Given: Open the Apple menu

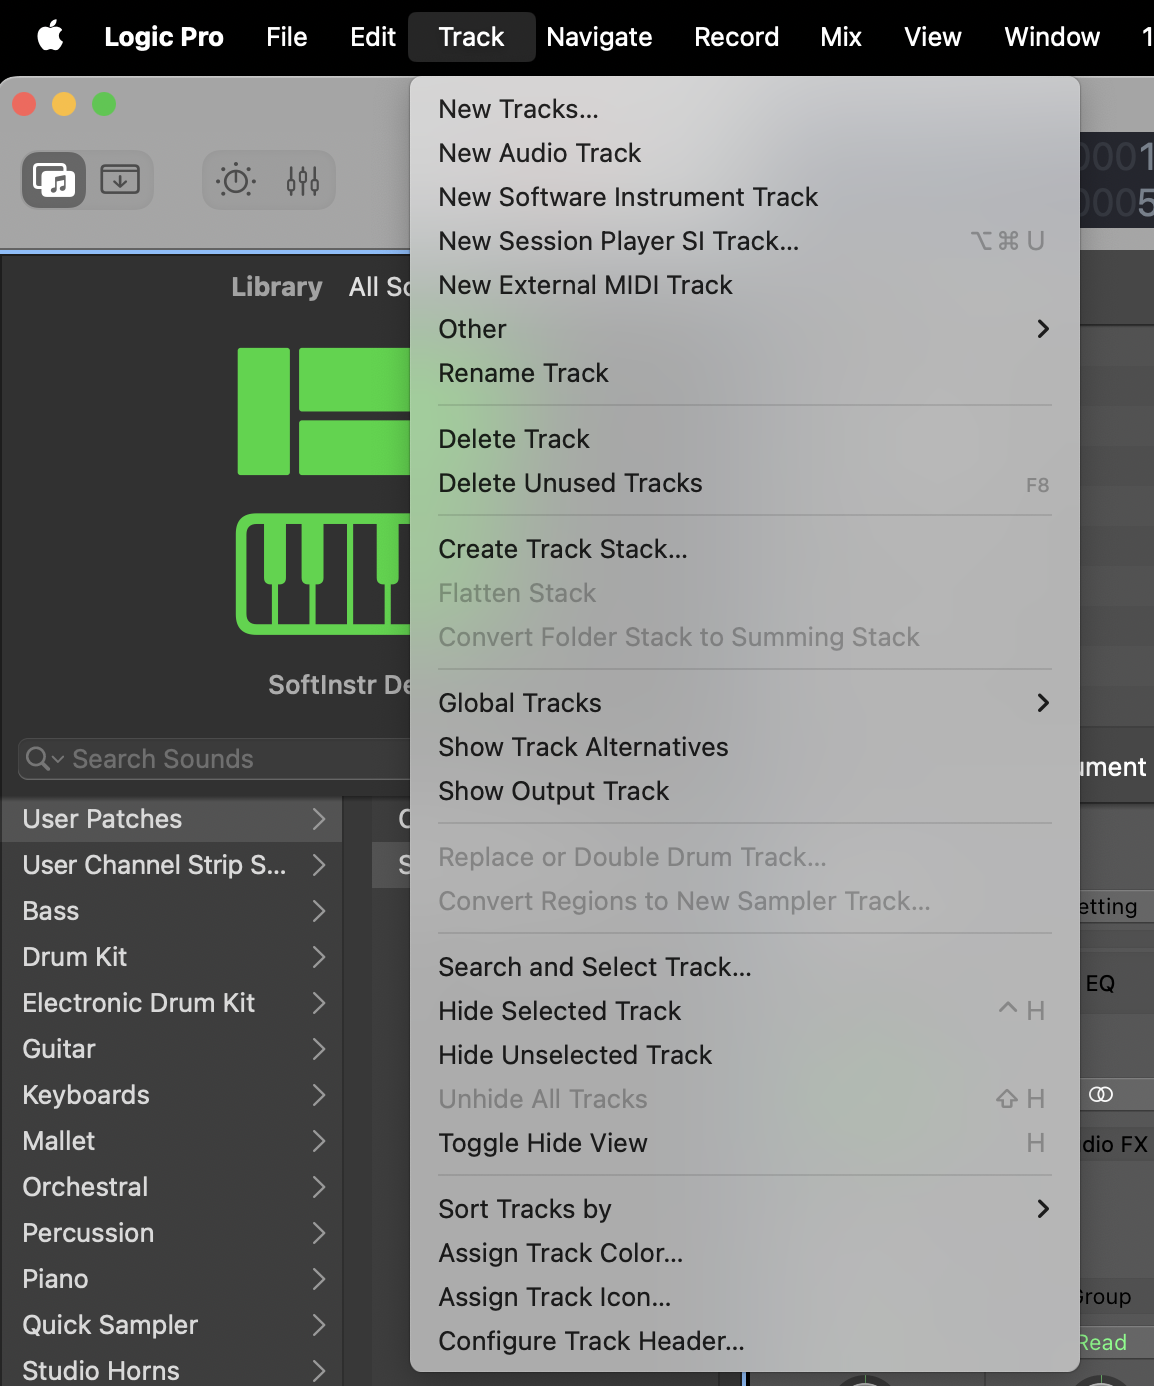Looking at the screenshot, I should tap(50, 37).
